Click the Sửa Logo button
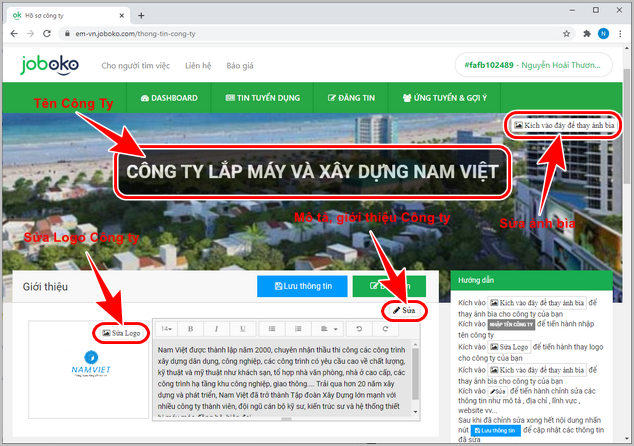 pos(121,333)
